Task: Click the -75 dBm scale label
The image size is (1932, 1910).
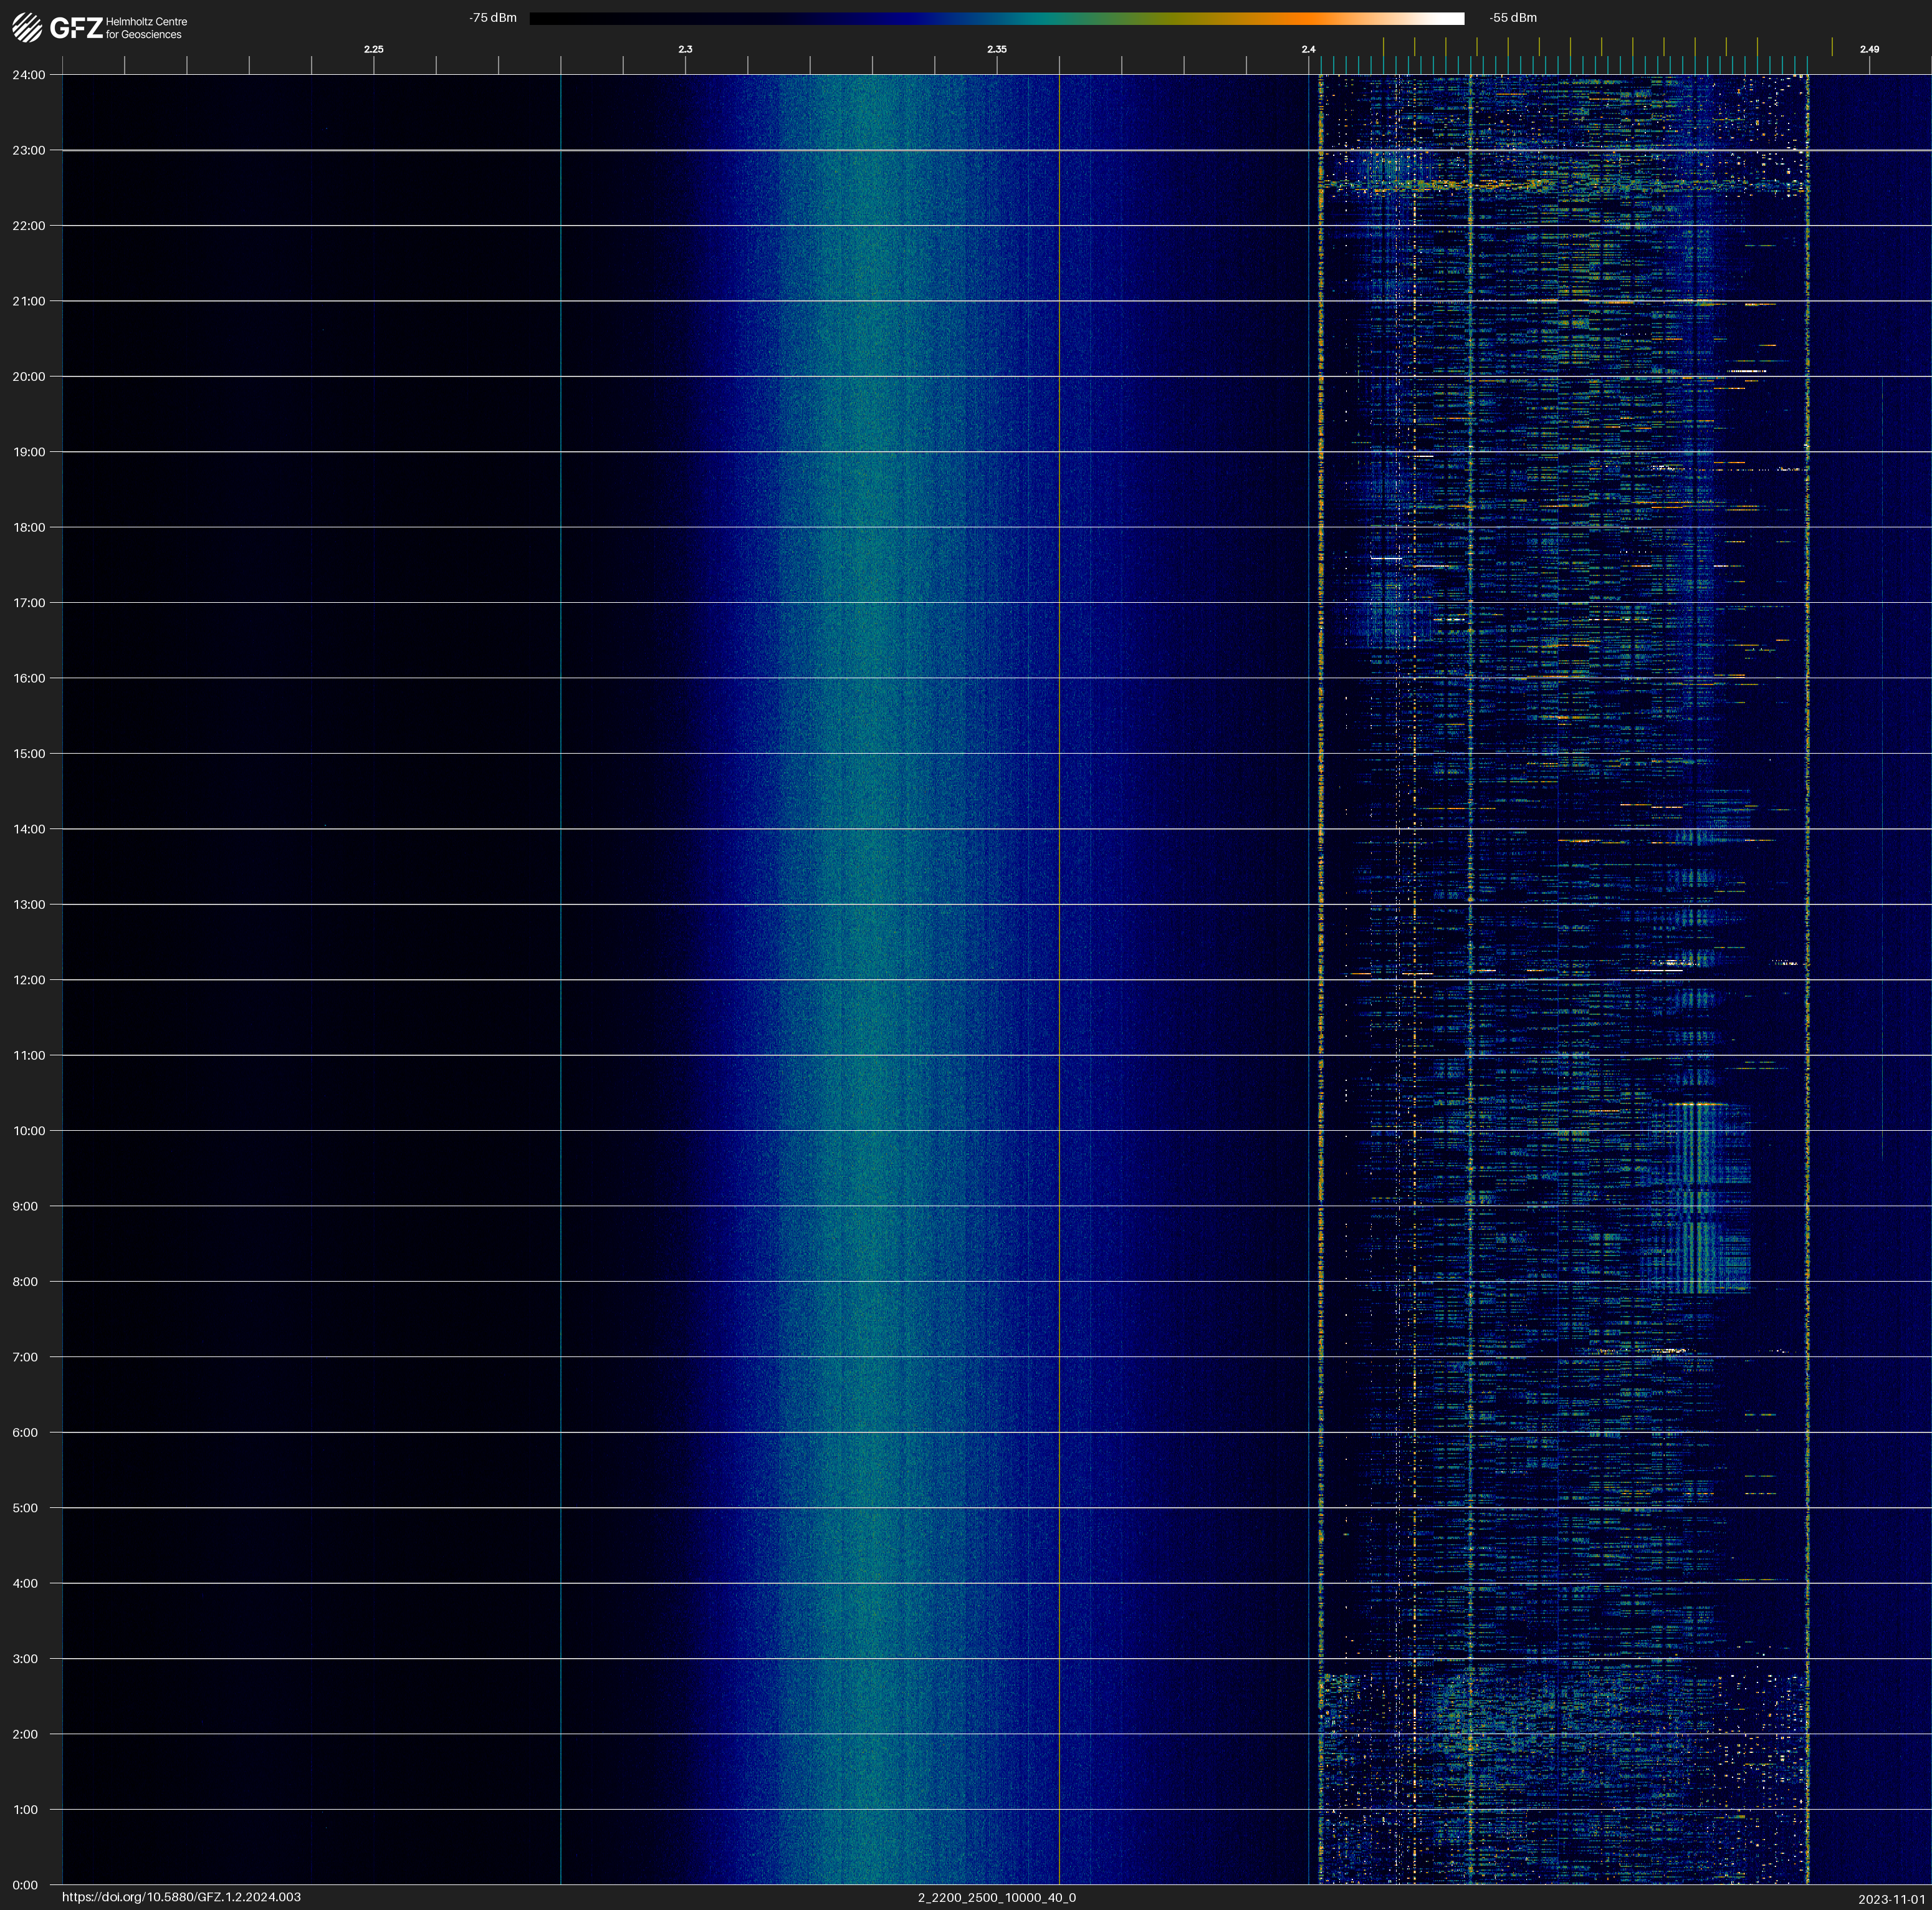Action: click(x=493, y=18)
